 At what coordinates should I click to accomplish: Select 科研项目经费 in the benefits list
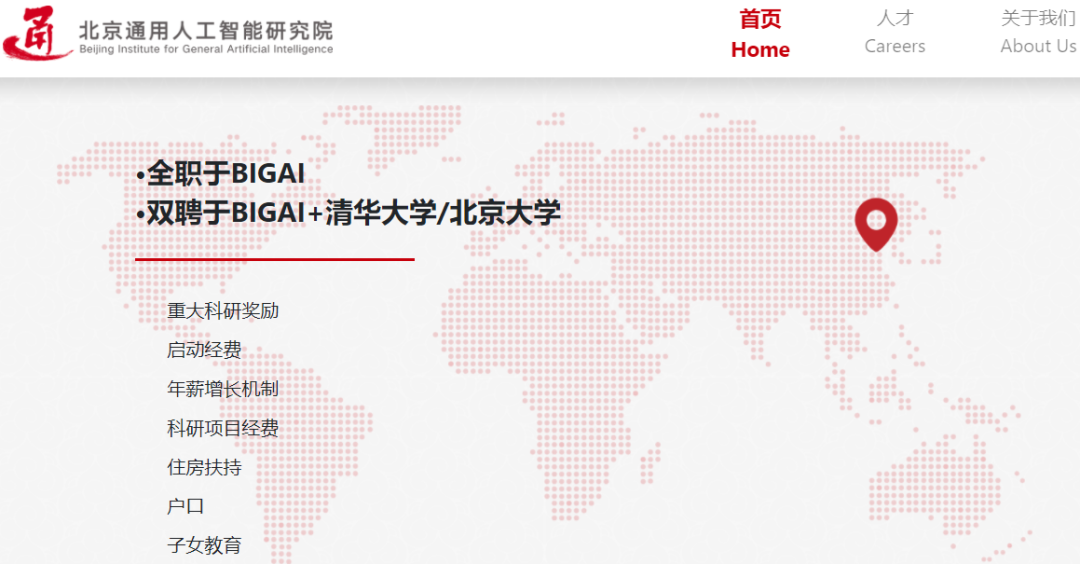pyautogui.click(x=223, y=428)
